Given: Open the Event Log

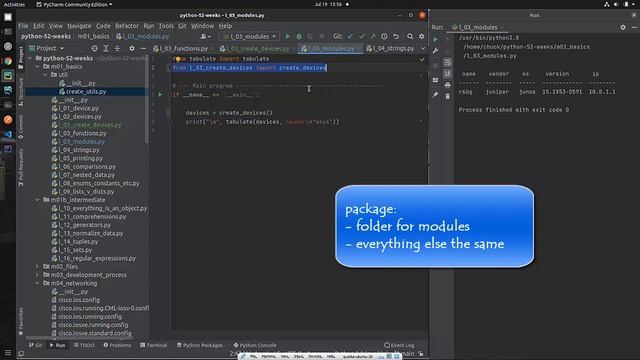Looking at the screenshot, I should click(x=399, y=345).
